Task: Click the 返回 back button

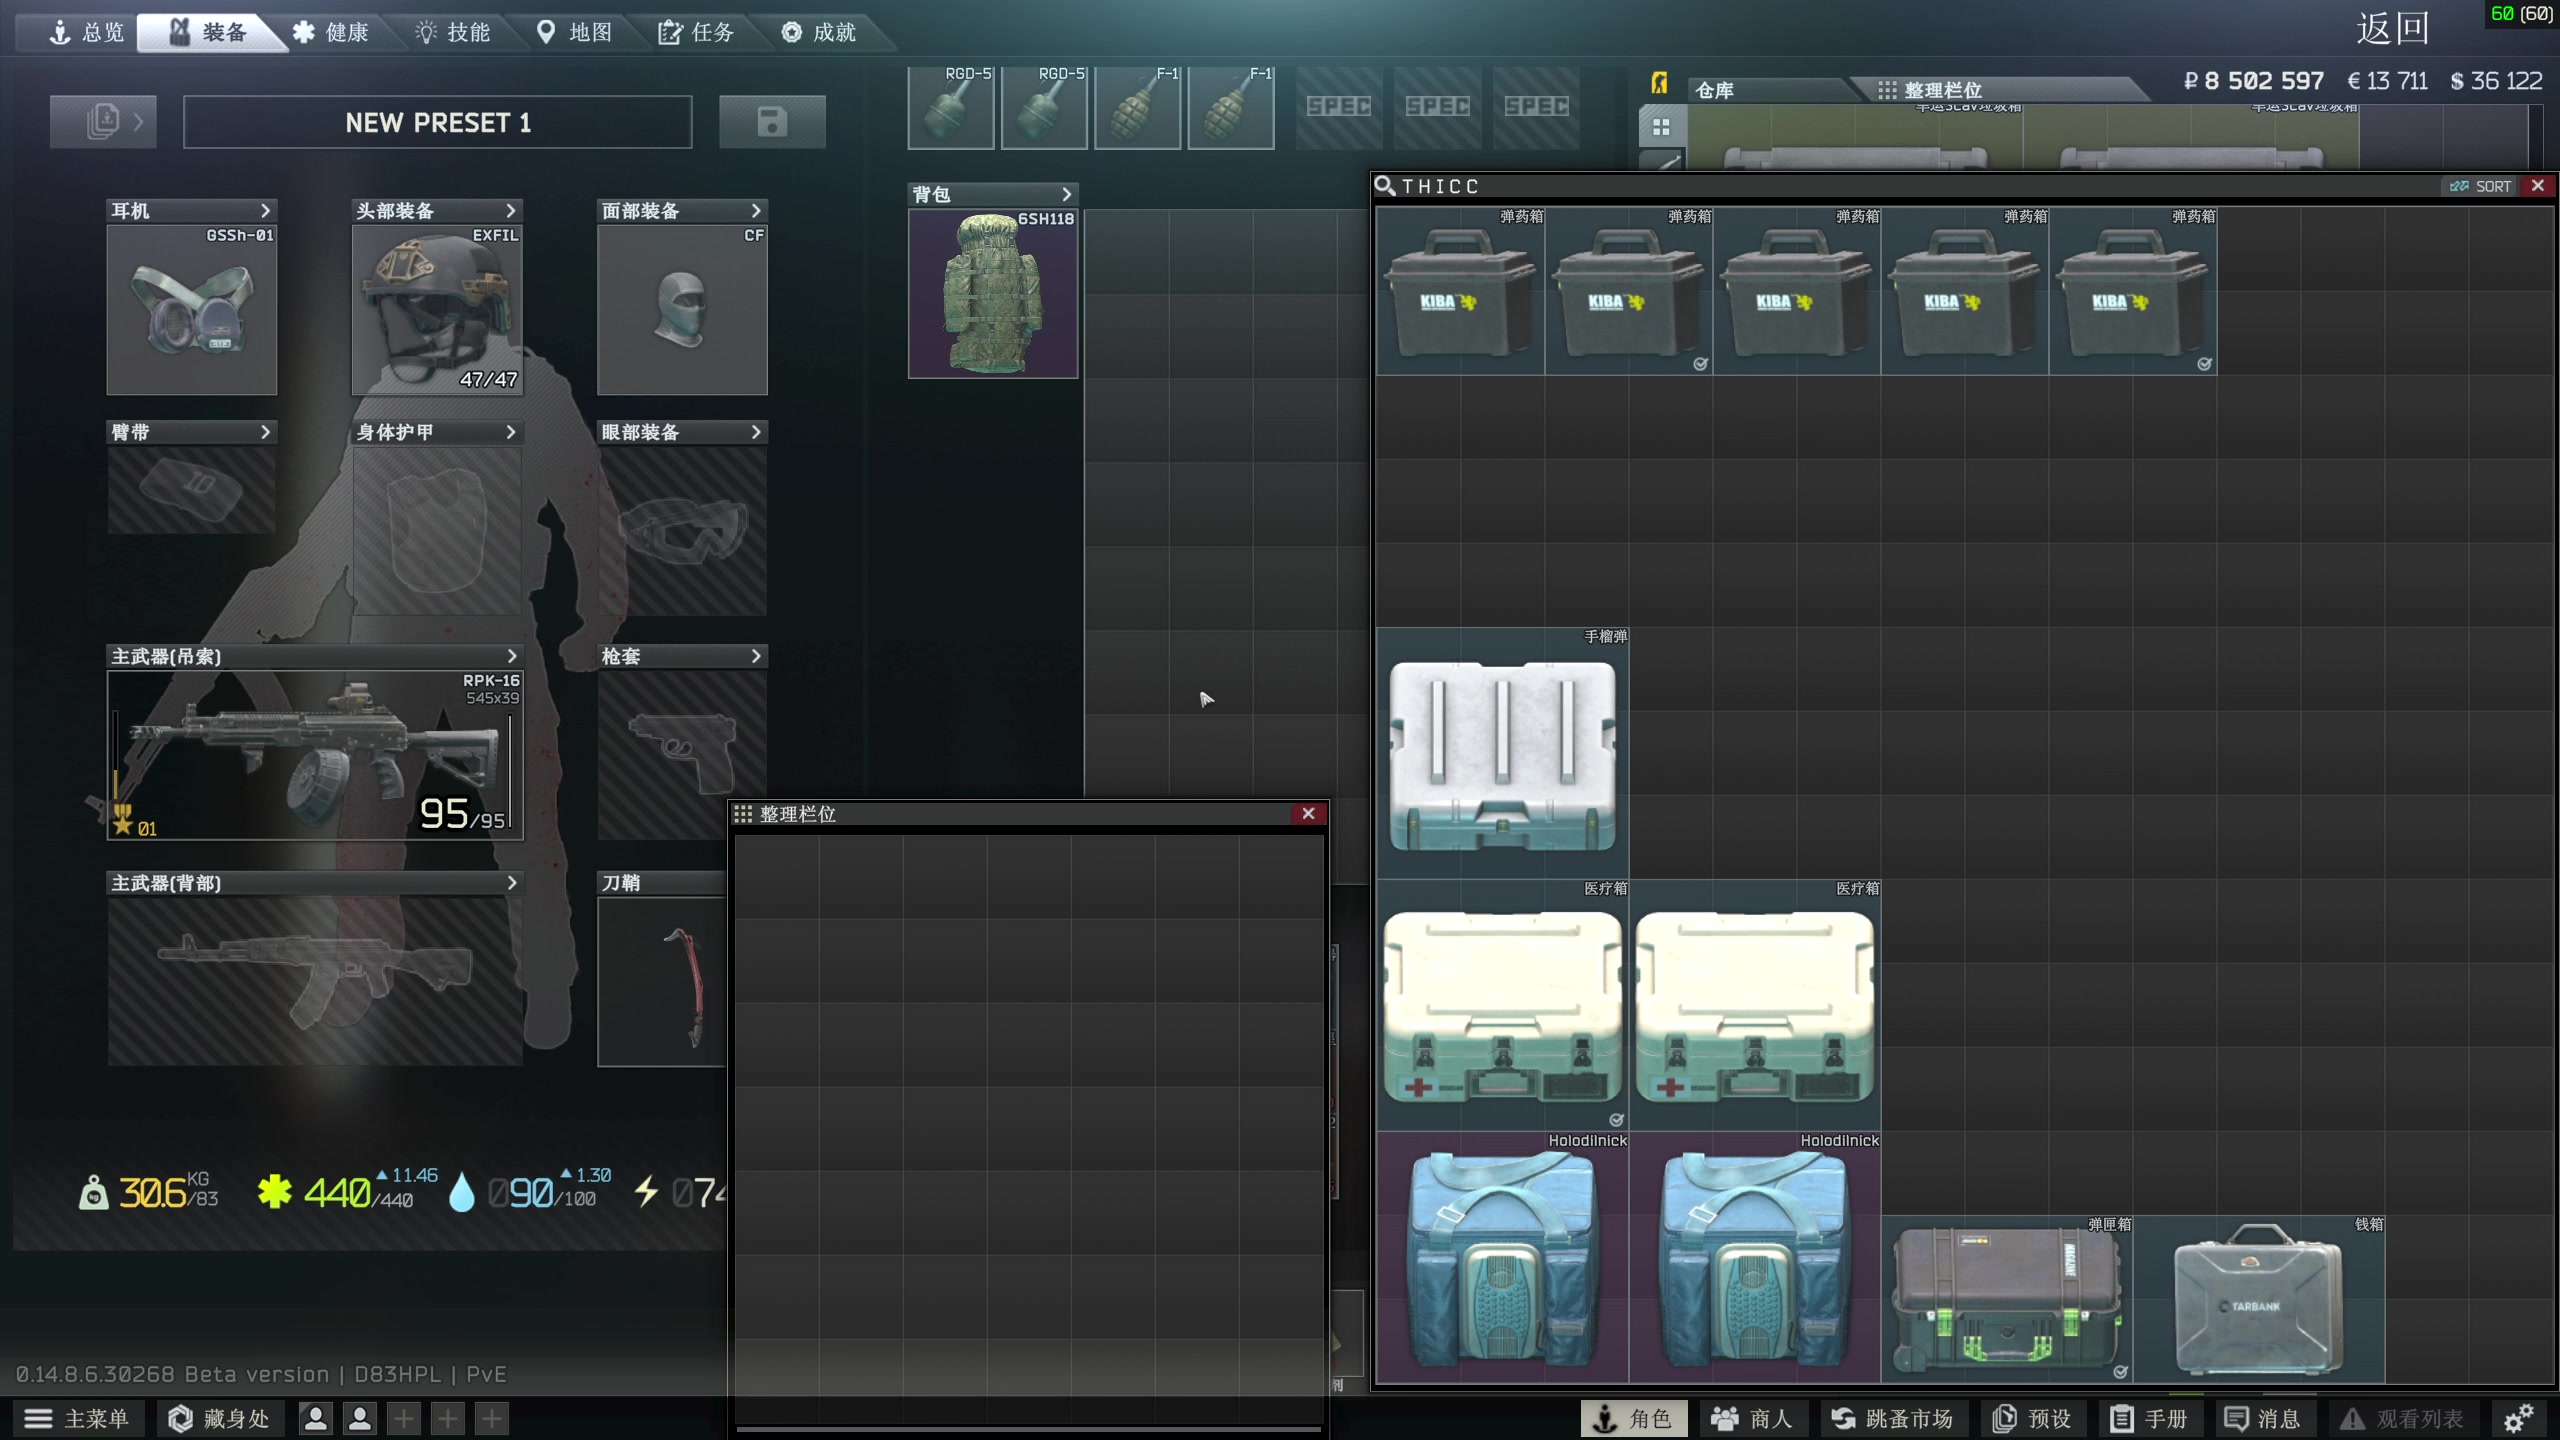Action: click(x=2392, y=28)
